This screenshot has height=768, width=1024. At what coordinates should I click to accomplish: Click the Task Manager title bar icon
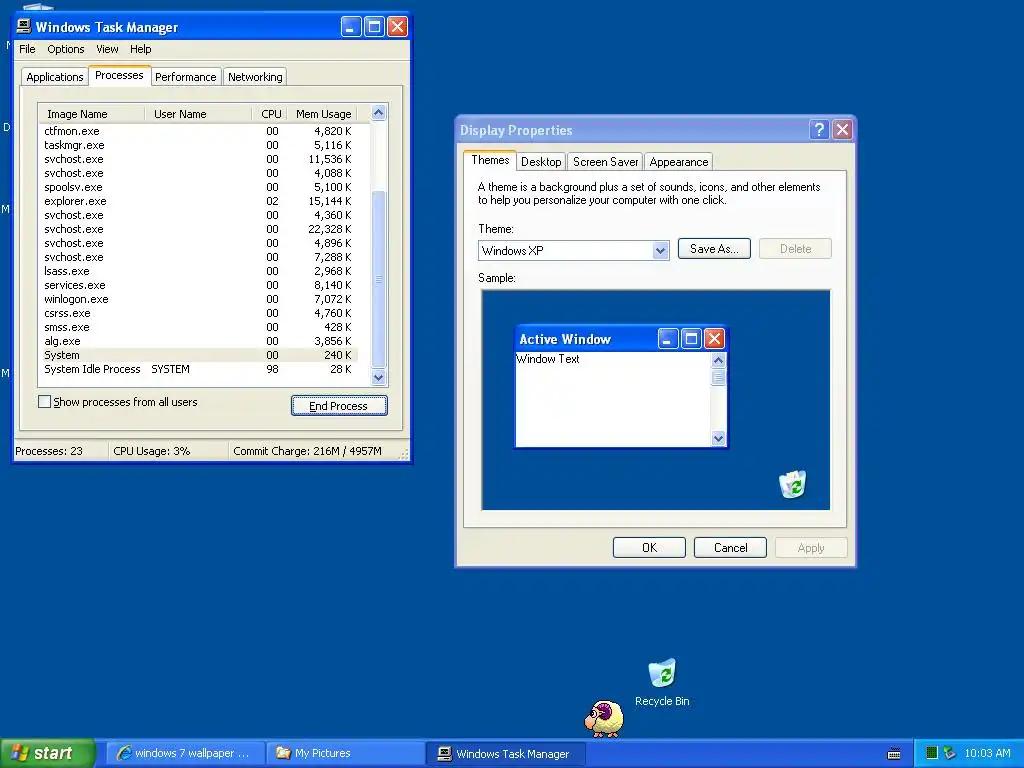tap(24, 26)
